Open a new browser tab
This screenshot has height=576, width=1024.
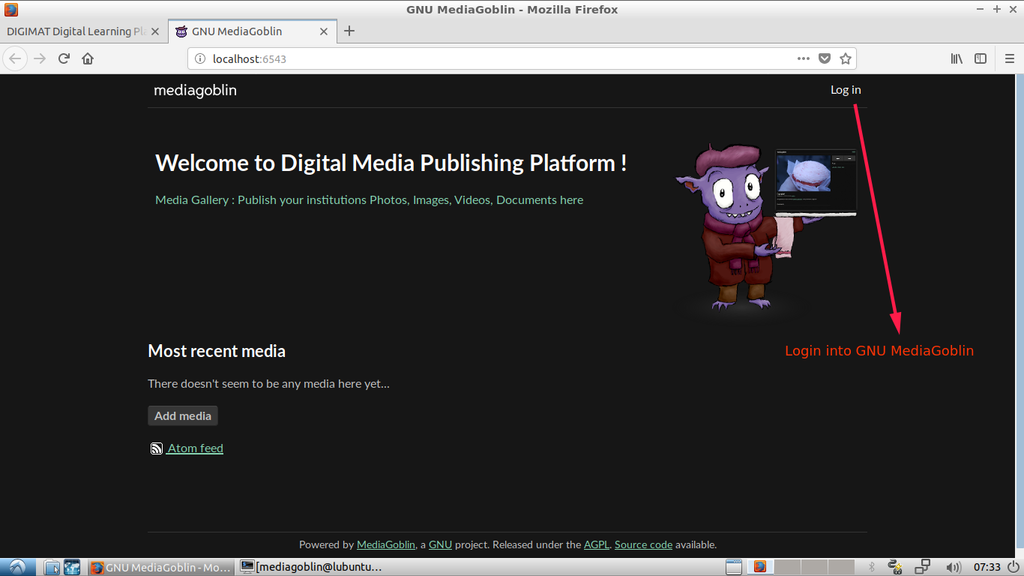[349, 31]
